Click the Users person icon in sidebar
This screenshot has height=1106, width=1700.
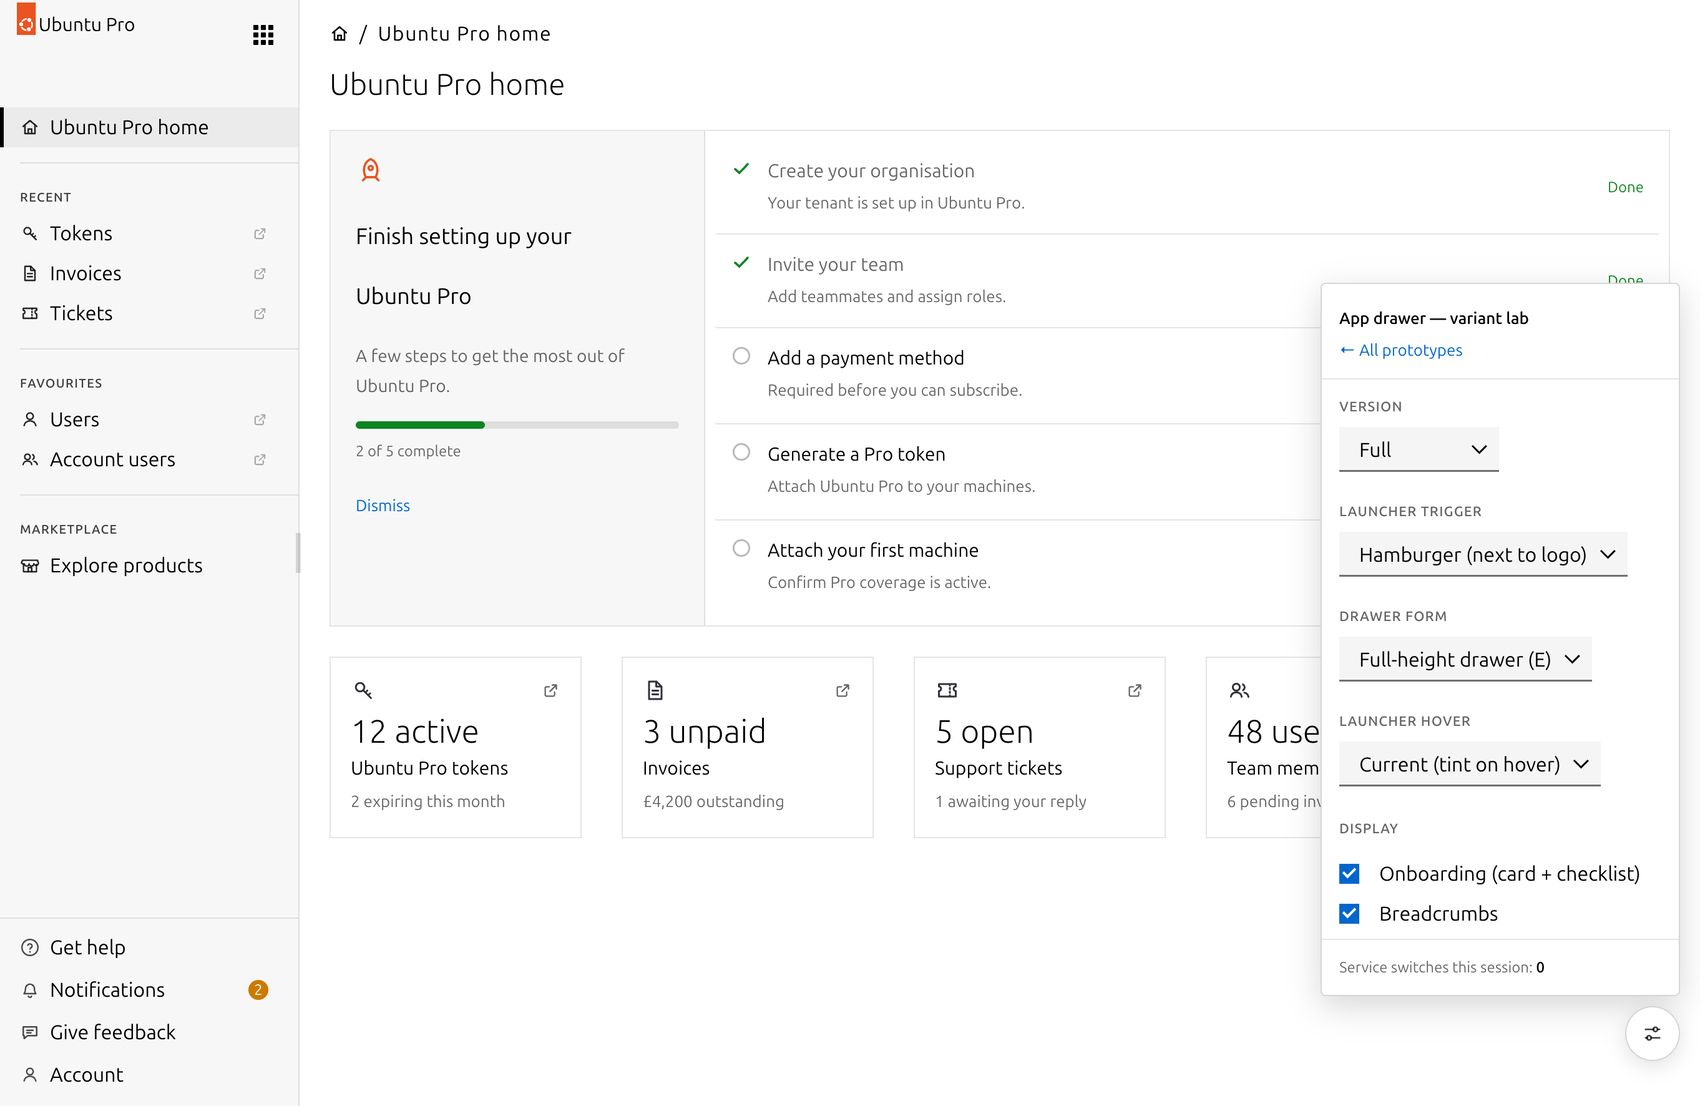(30, 419)
